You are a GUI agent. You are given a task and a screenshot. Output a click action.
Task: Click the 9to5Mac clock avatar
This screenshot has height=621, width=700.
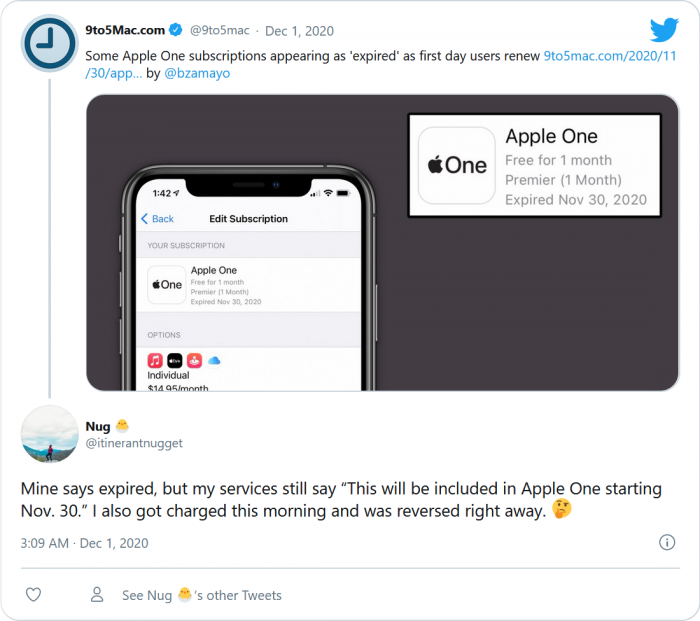click(48, 44)
